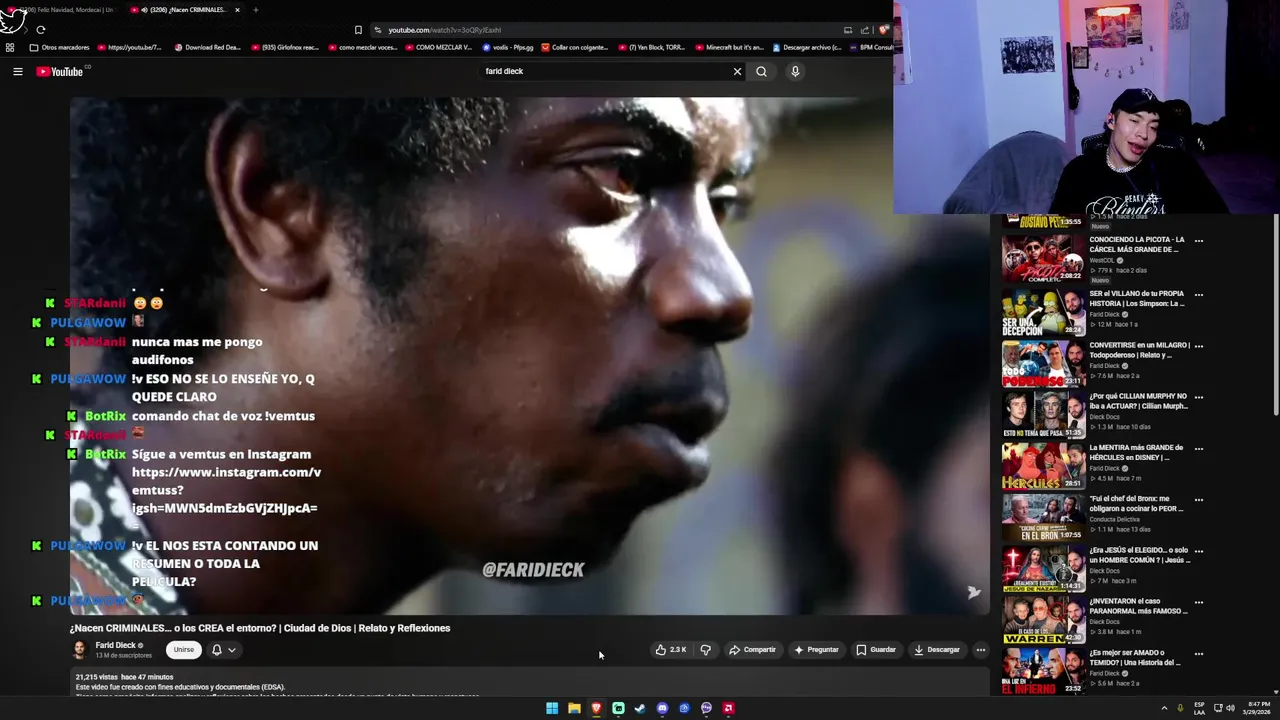Start voice search with microphone
Image resolution: width=1280 pixels, height=720 pixels.
point(795,71)
